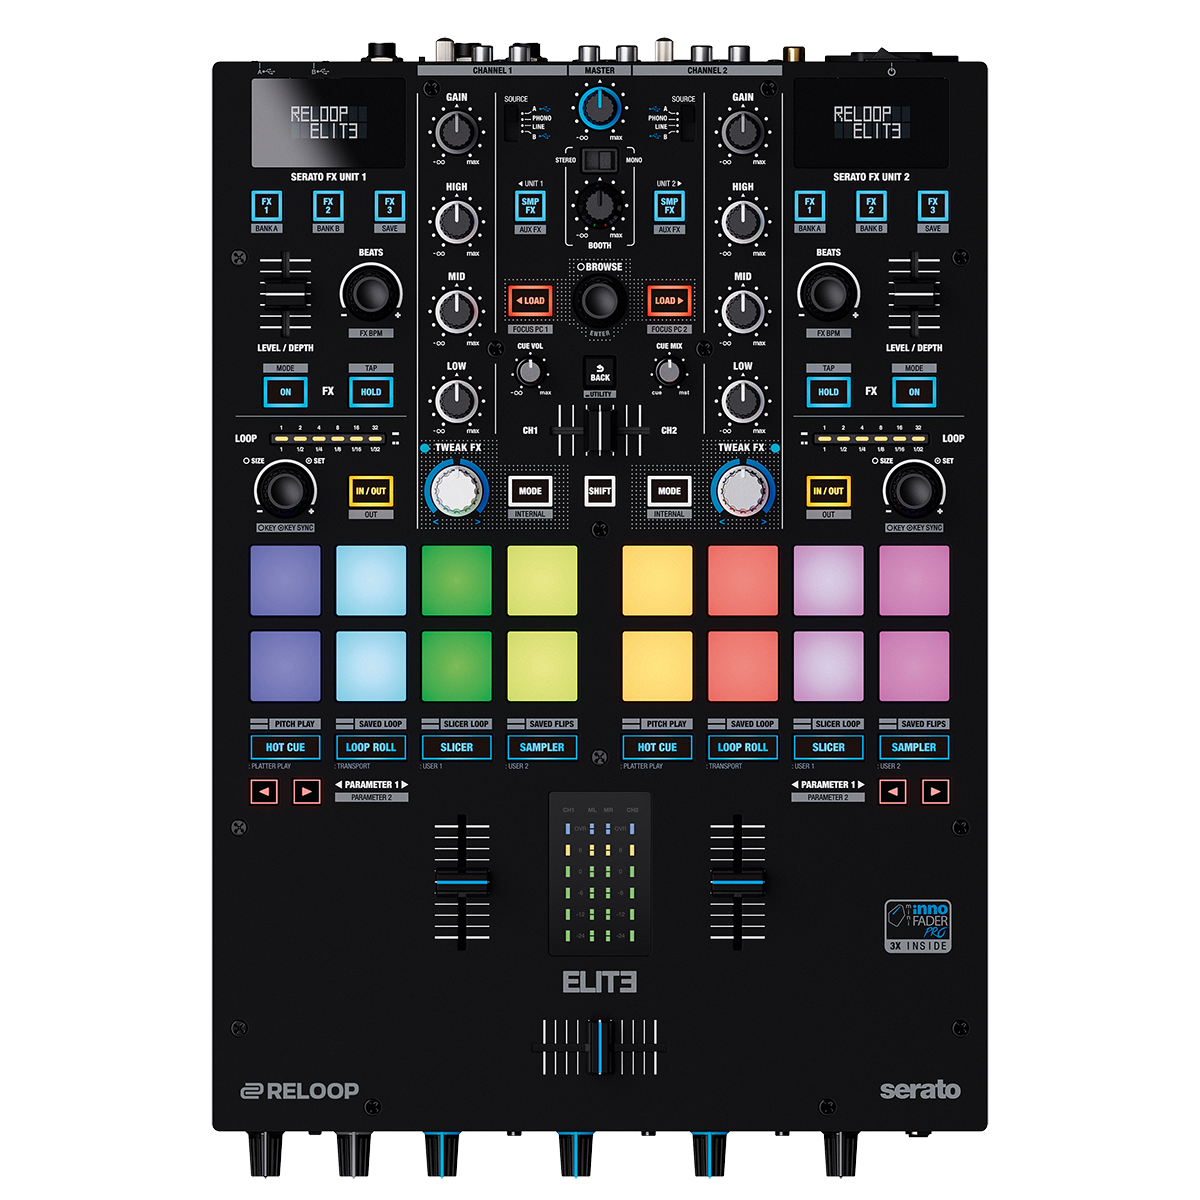Toggle FX HOLD button on deck 2
Screen dimensions: 1200x1200
(x=829, y=392)
